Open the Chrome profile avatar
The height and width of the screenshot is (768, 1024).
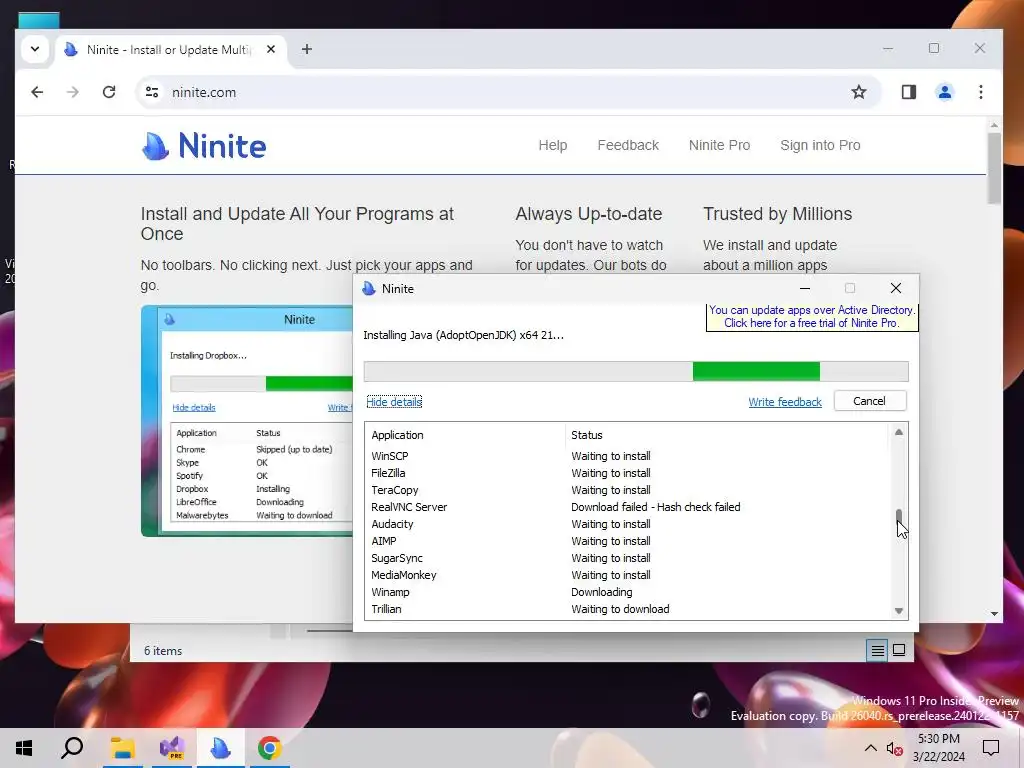(944, 92)
